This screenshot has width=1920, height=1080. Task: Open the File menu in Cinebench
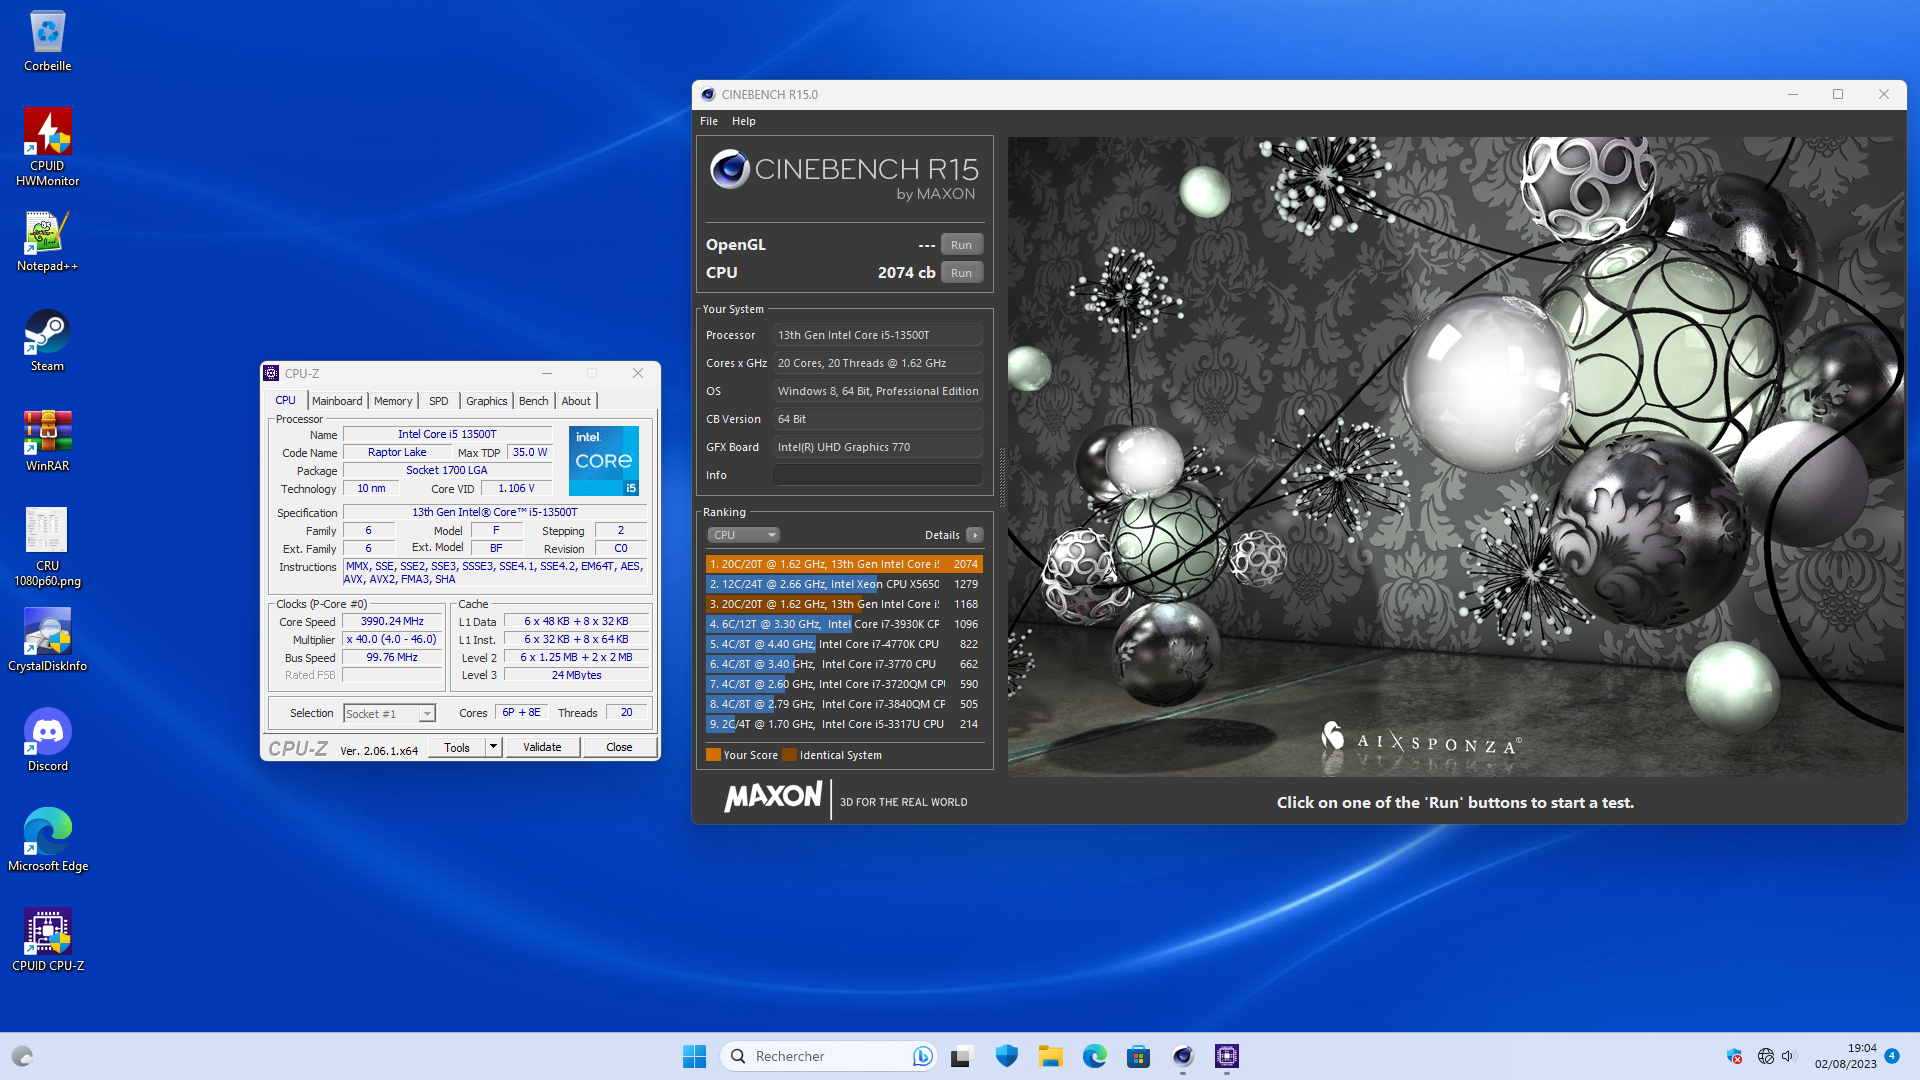[x=708, y=121]
